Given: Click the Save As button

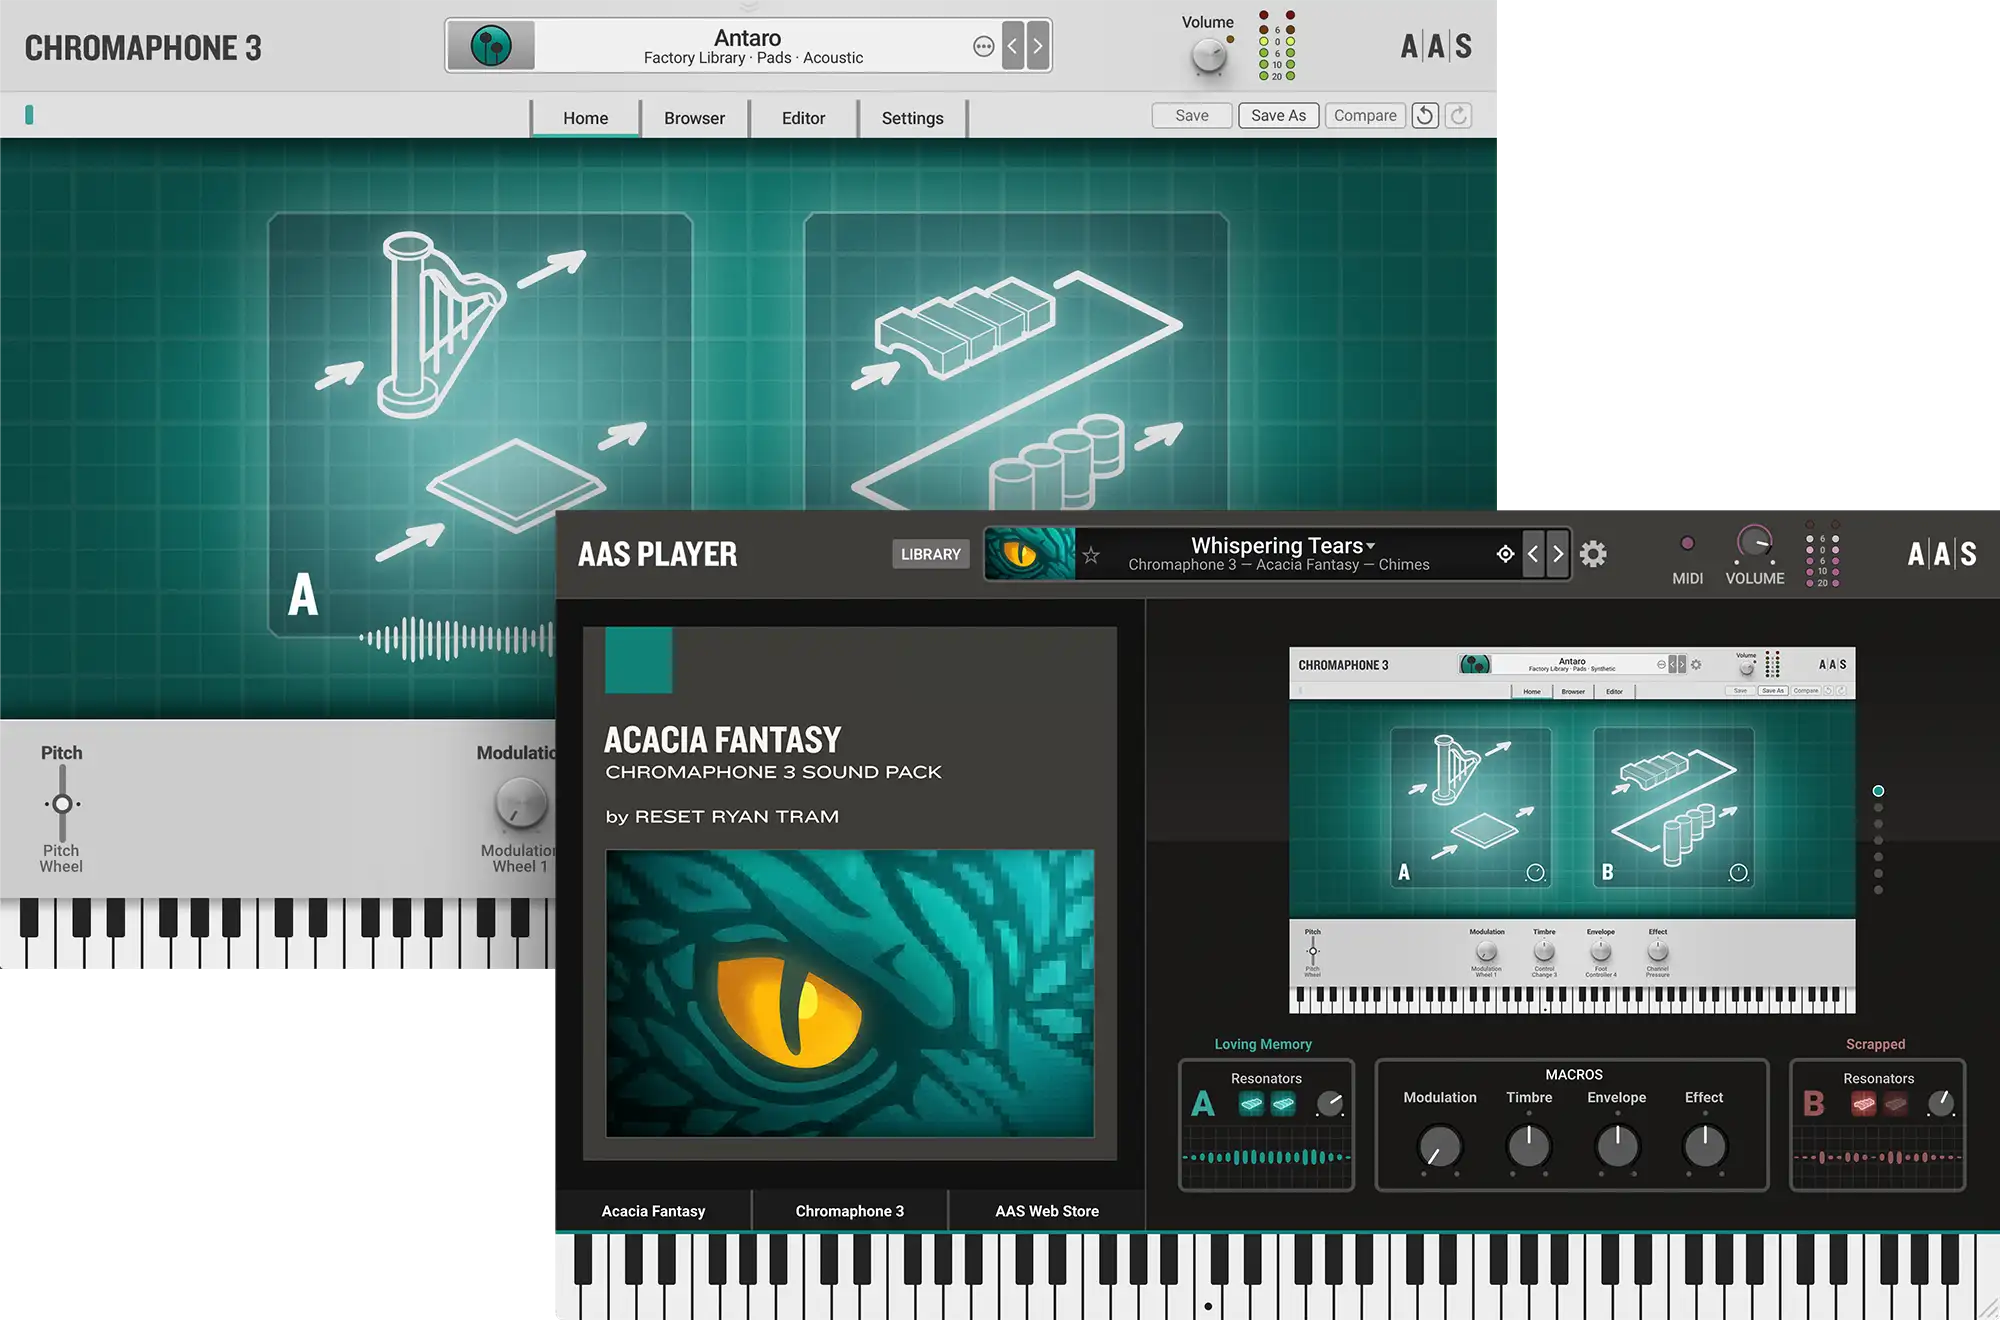Looking at the screenshot, I should point(1278,115).
